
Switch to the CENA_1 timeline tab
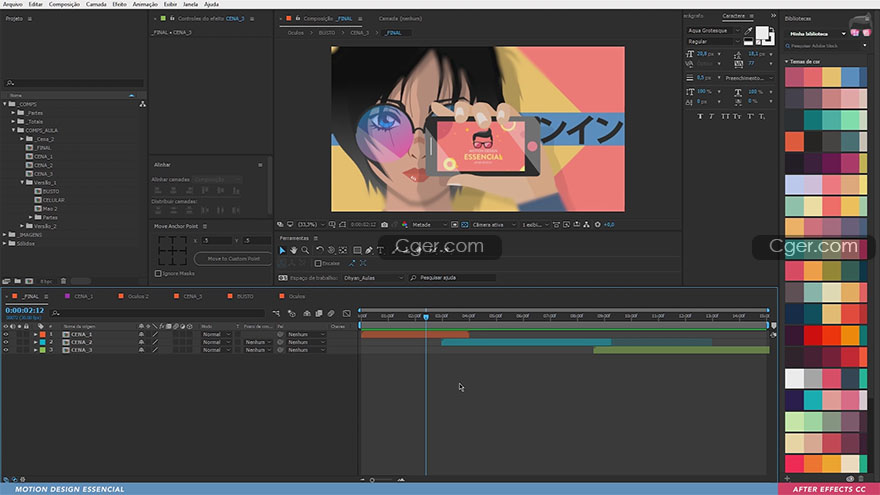(x=84, y=296)
